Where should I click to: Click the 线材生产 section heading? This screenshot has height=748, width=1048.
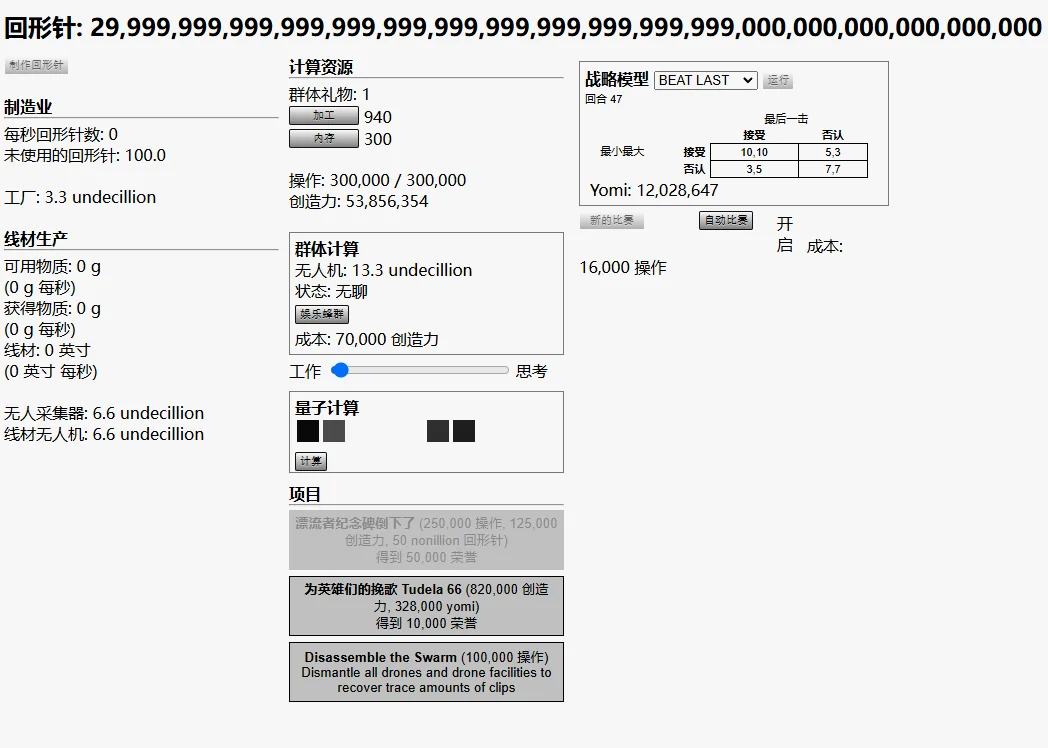point(36,239)
